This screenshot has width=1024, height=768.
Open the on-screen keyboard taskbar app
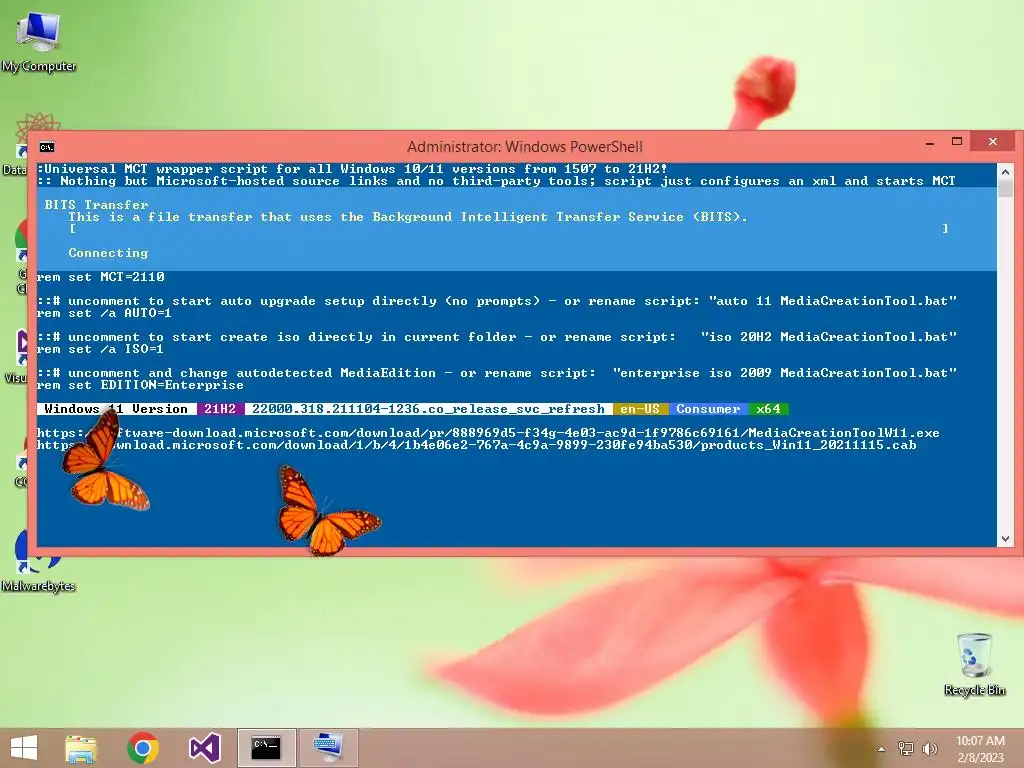point(328,748)
